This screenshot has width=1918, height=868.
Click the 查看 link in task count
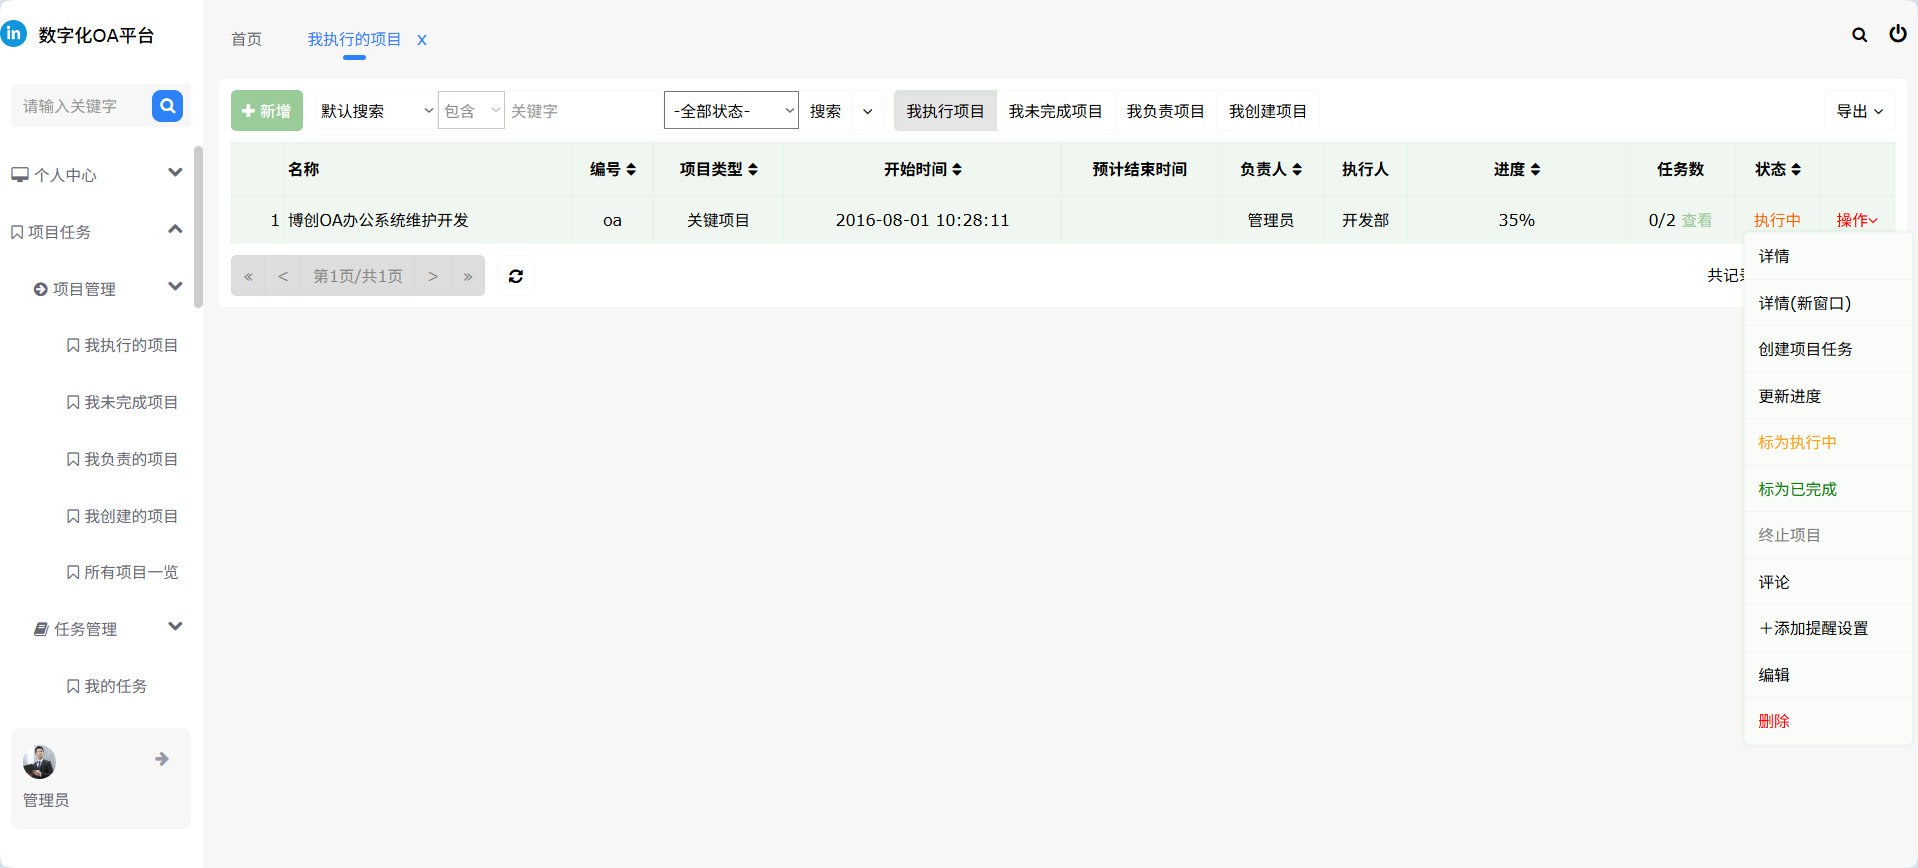(1697, 220)
